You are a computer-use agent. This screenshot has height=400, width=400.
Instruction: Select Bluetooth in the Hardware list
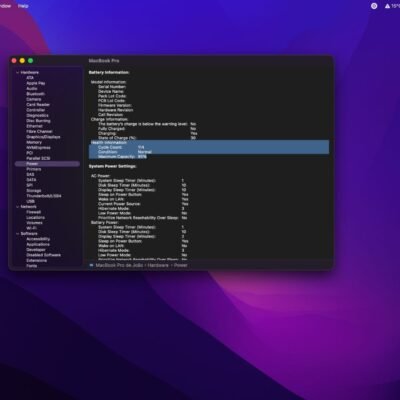click(36, 94)
